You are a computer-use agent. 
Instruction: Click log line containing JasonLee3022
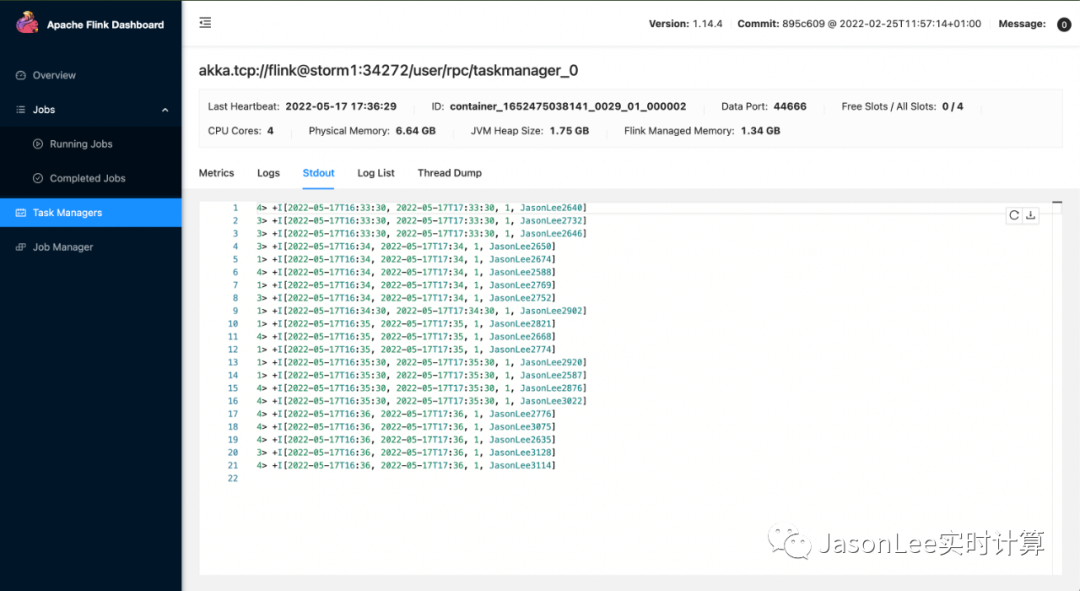422,401
